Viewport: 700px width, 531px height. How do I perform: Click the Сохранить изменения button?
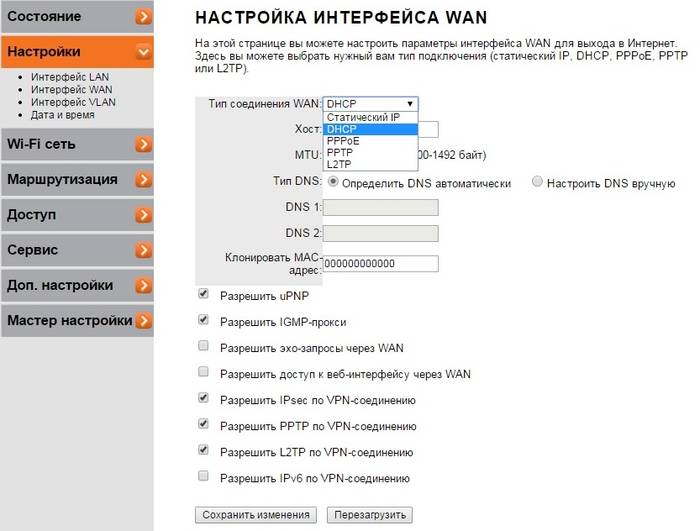[x=255, y=515]
